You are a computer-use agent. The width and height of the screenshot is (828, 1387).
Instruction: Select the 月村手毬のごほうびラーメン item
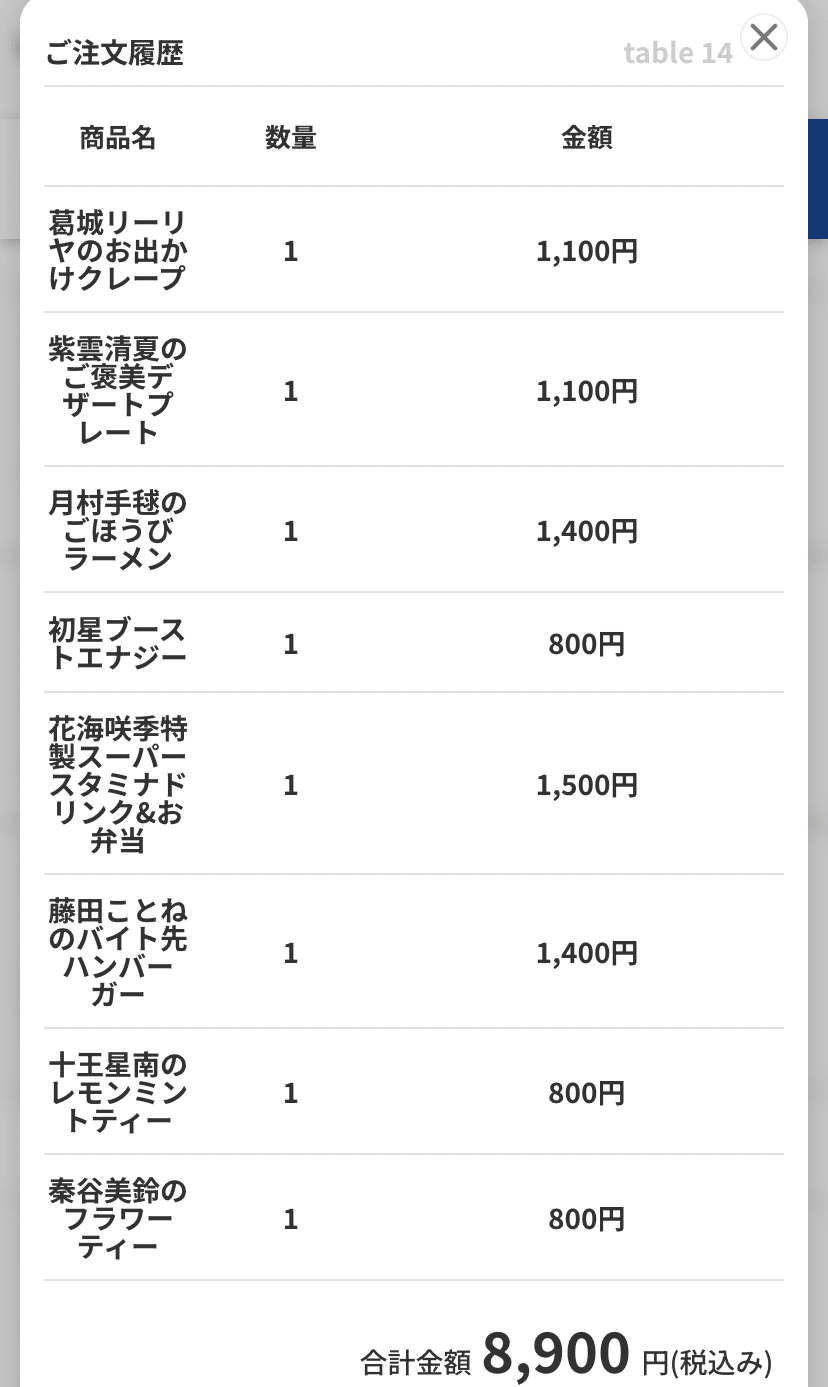[118, 530]
